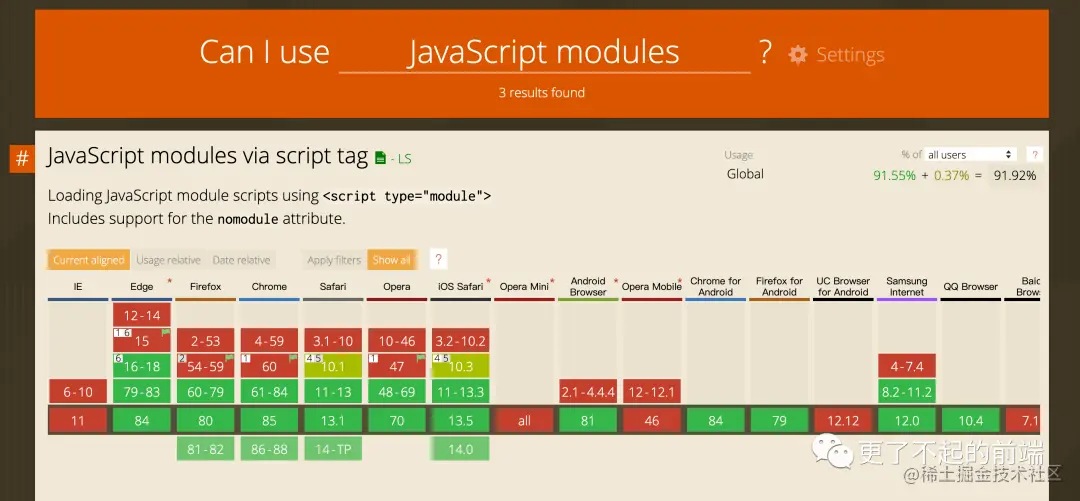Click the Android Browser column header
The height and width of the screenshot is (501, 1080).
tap(588, 287)
